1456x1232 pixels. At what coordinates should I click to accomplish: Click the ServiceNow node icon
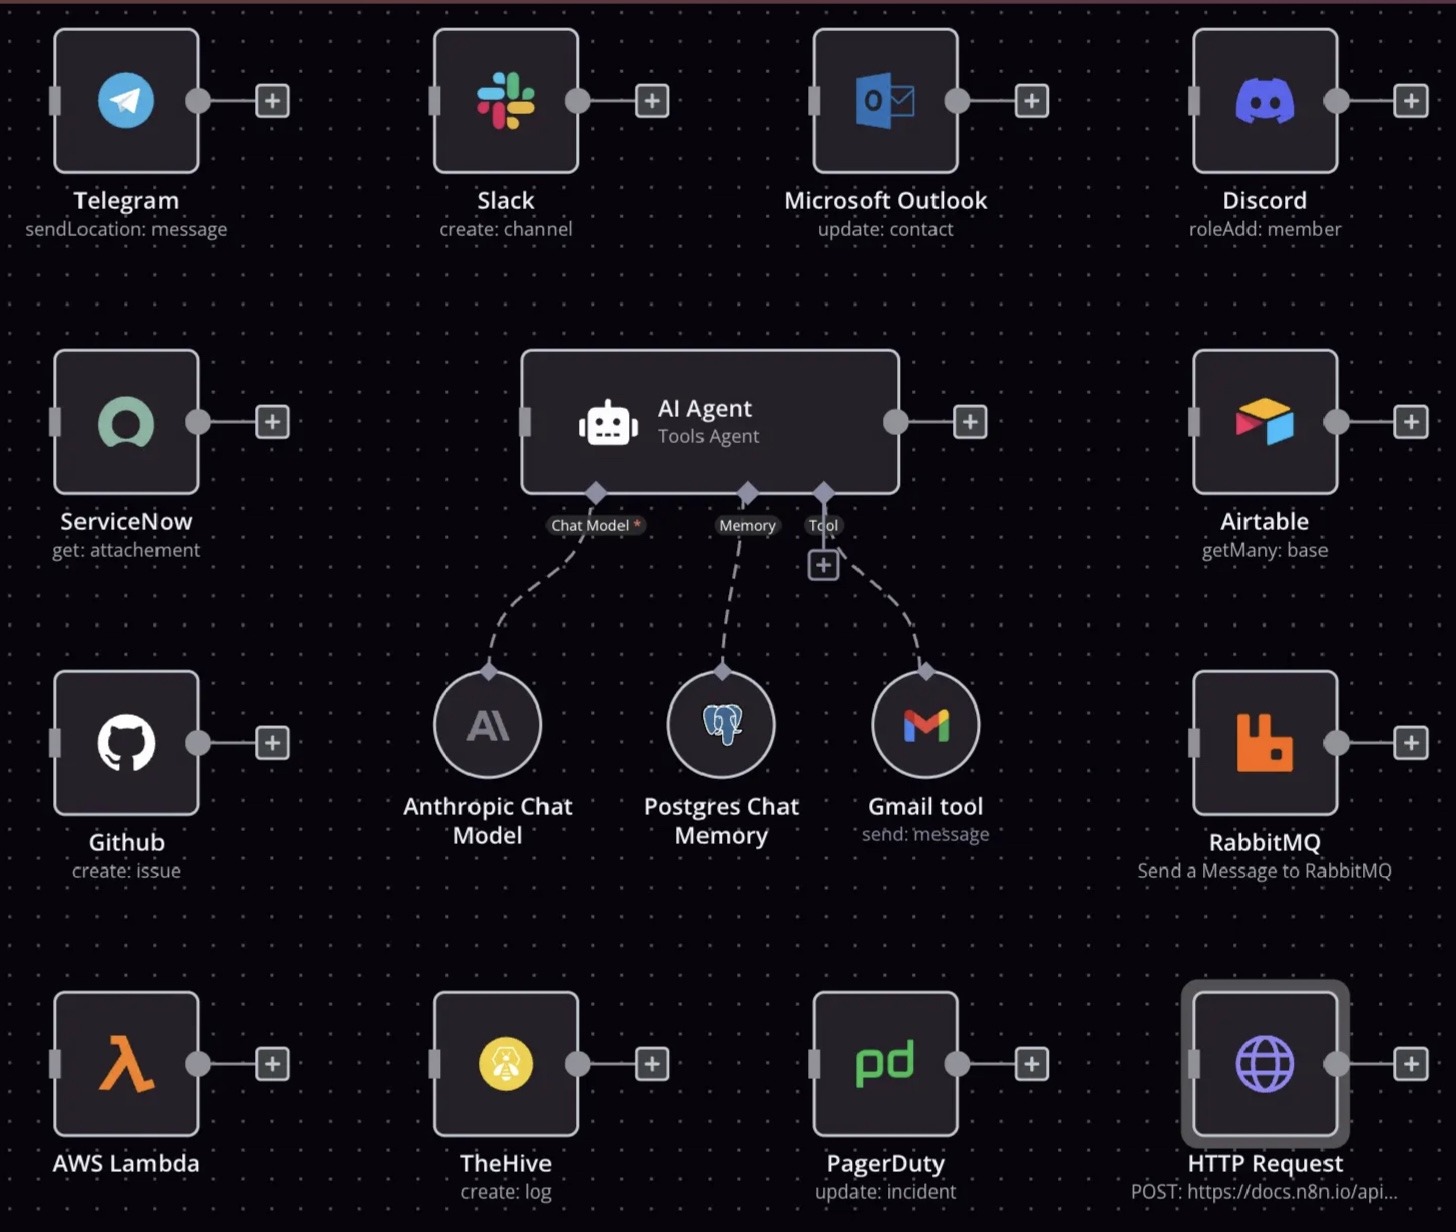126,422
